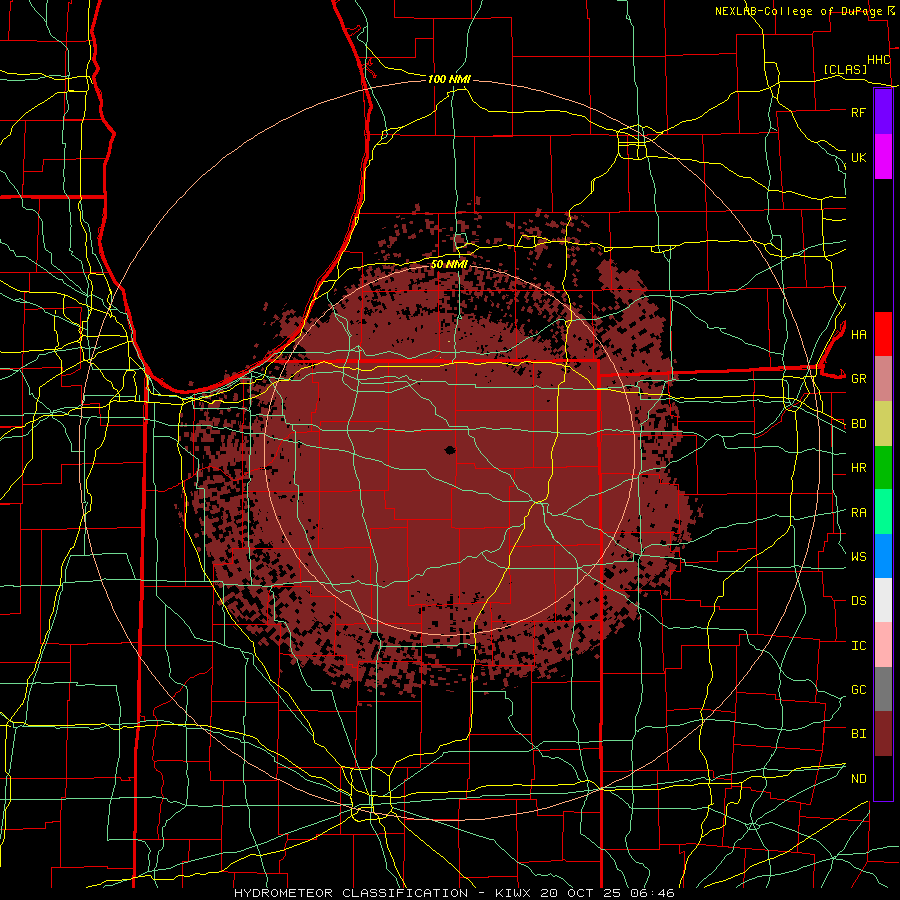
Task: Click the BD legend label
Action: (858, 424)
